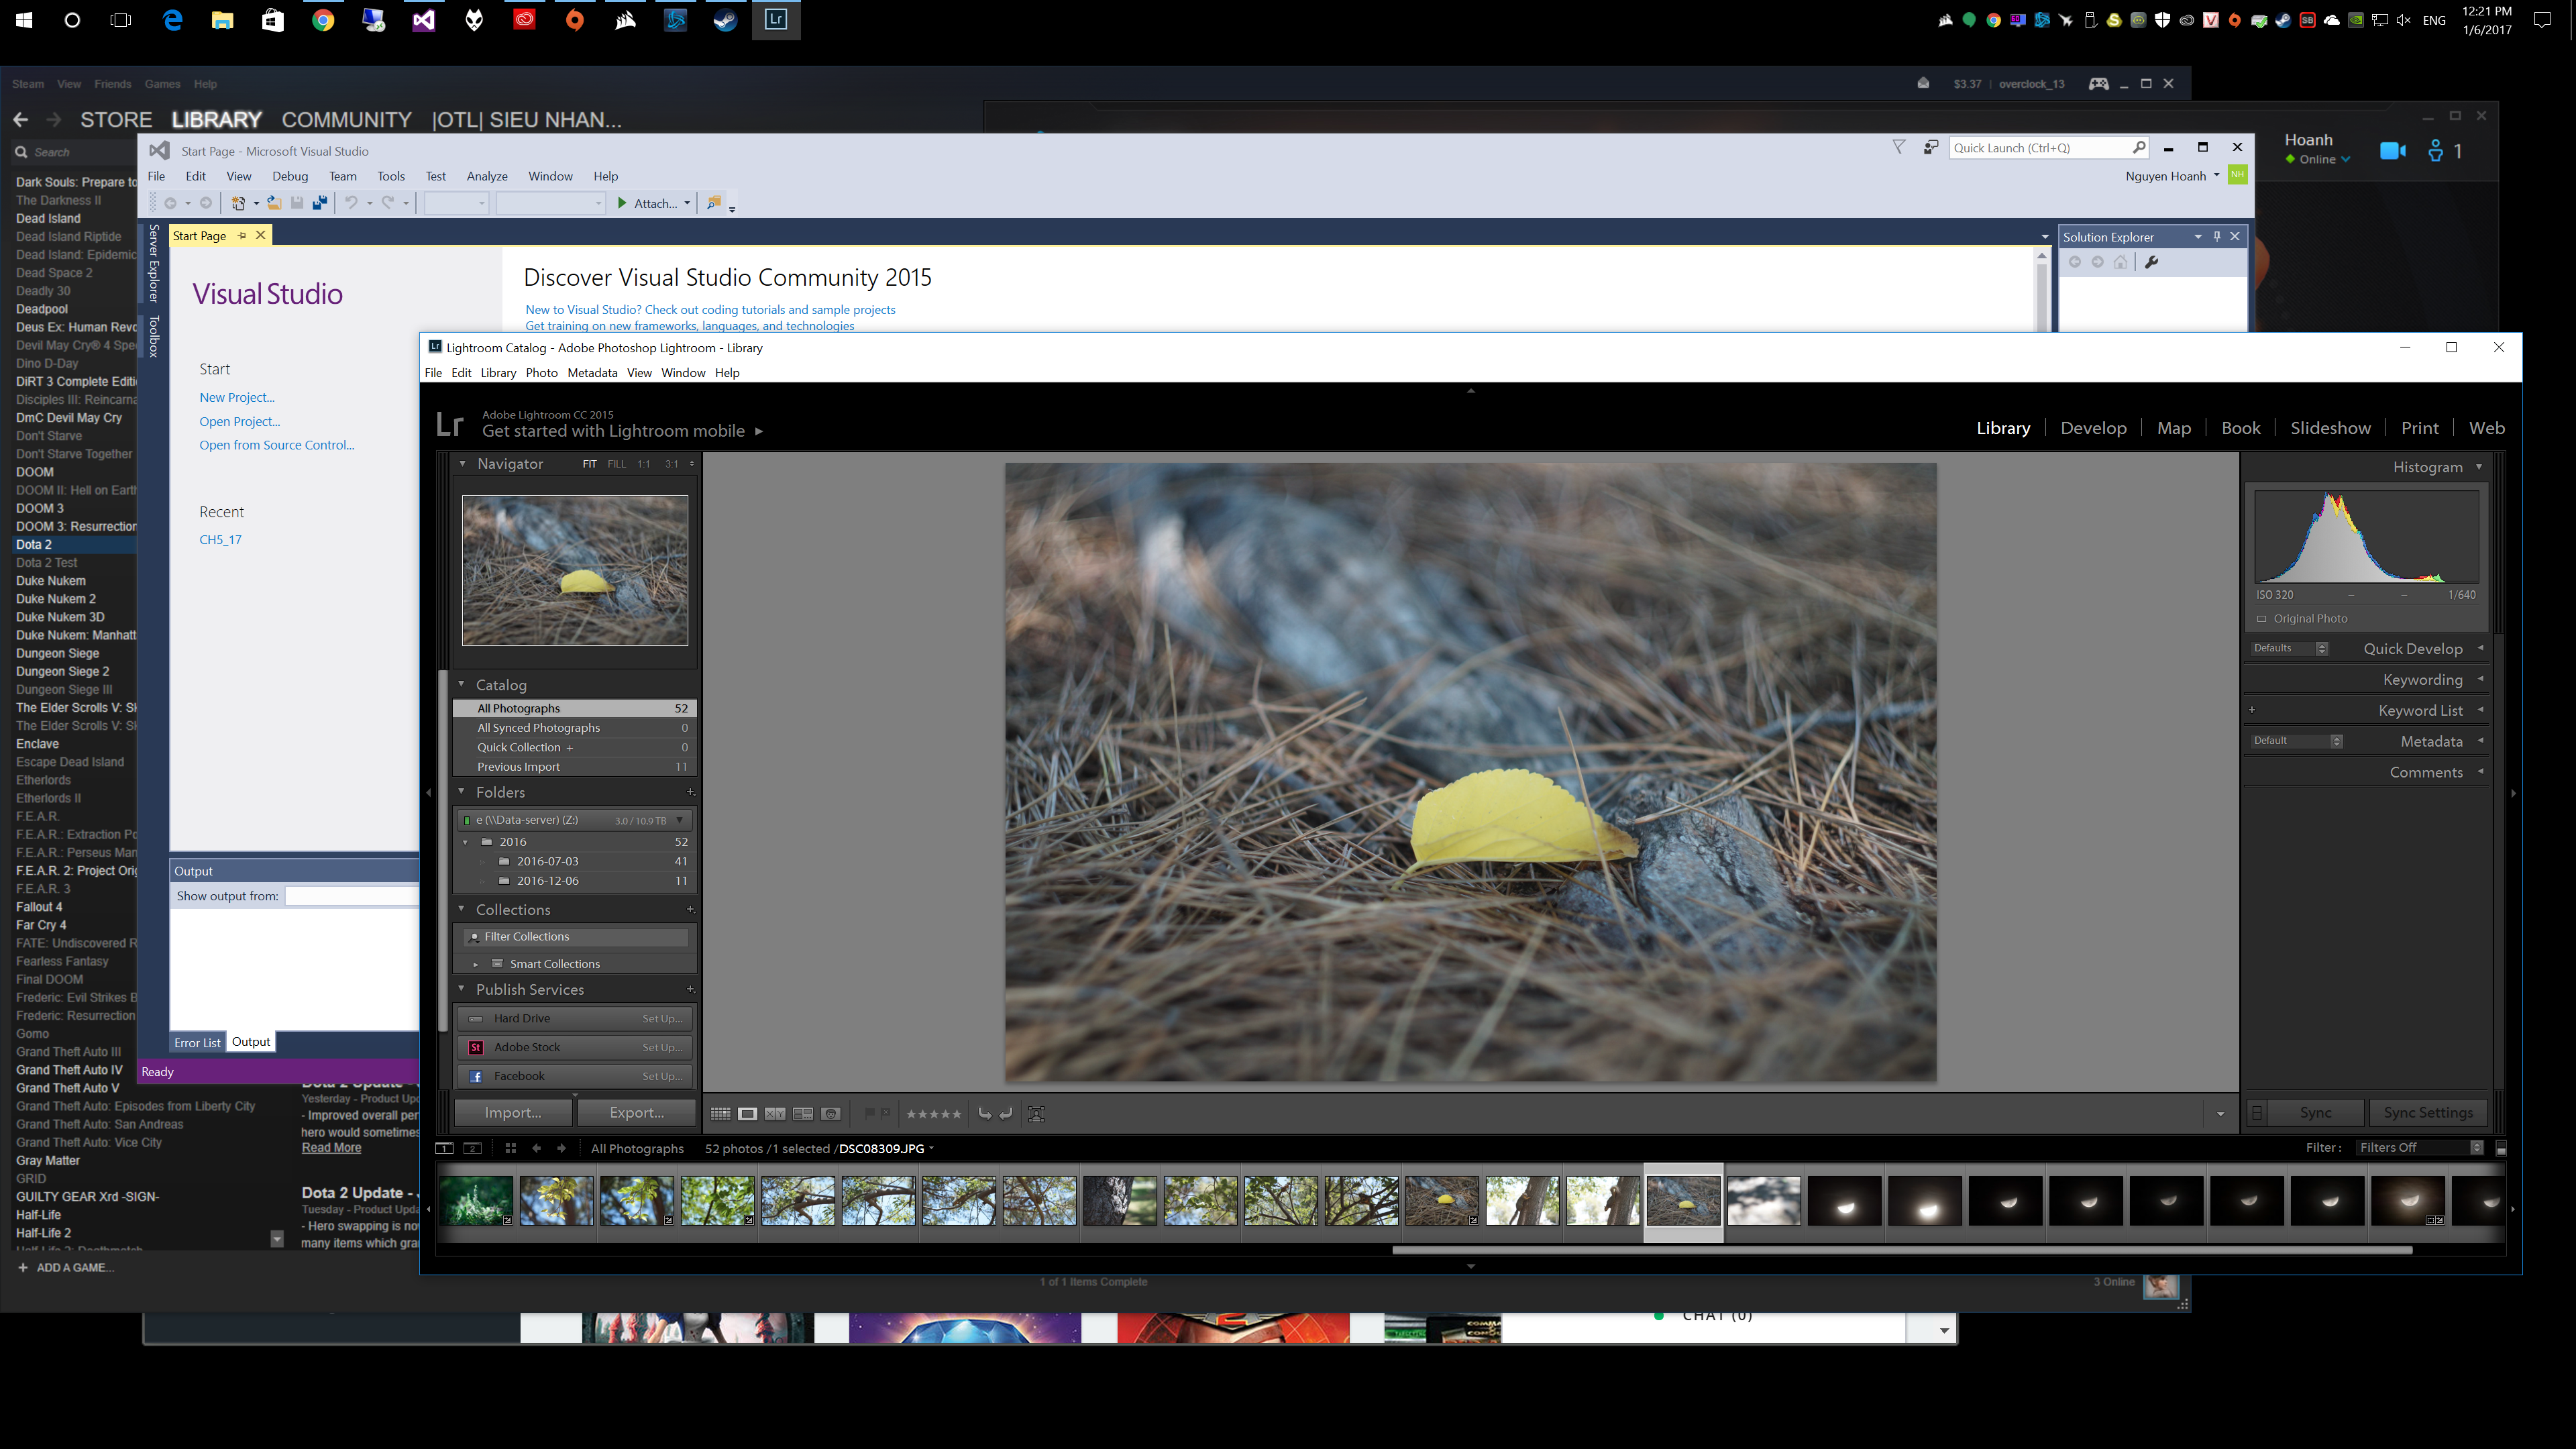The width and height of the screenshot is (2576, 1449).
Task: Collapse the Catalog panel
Action: click(462, 685)
